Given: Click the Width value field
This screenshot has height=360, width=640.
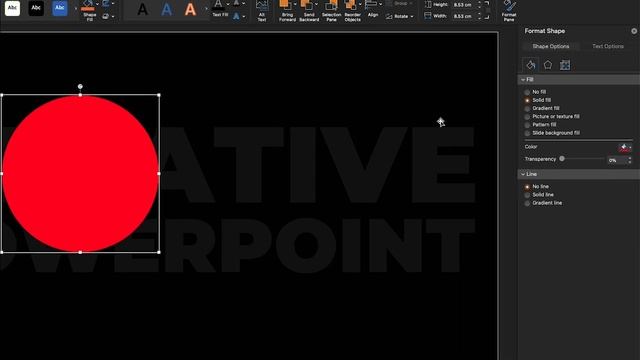Looking at the screenshot, I should pos(463,16).
